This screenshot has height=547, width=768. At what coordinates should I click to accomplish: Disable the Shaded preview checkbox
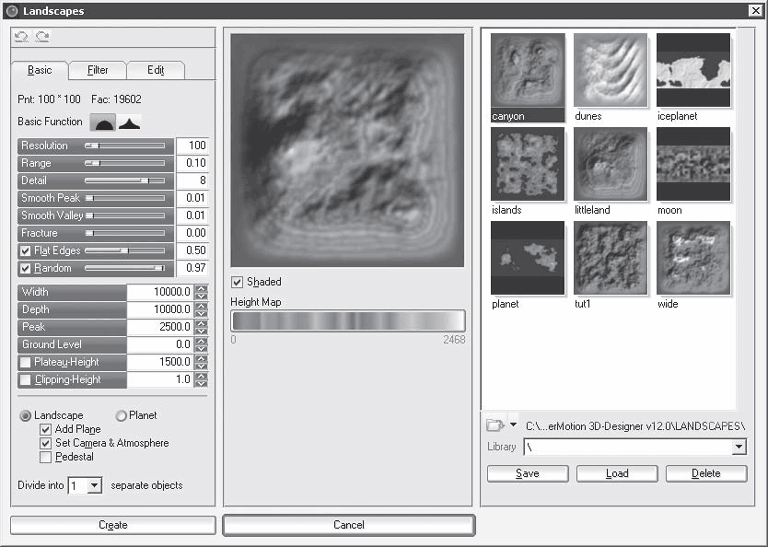(x=237, y=282)
